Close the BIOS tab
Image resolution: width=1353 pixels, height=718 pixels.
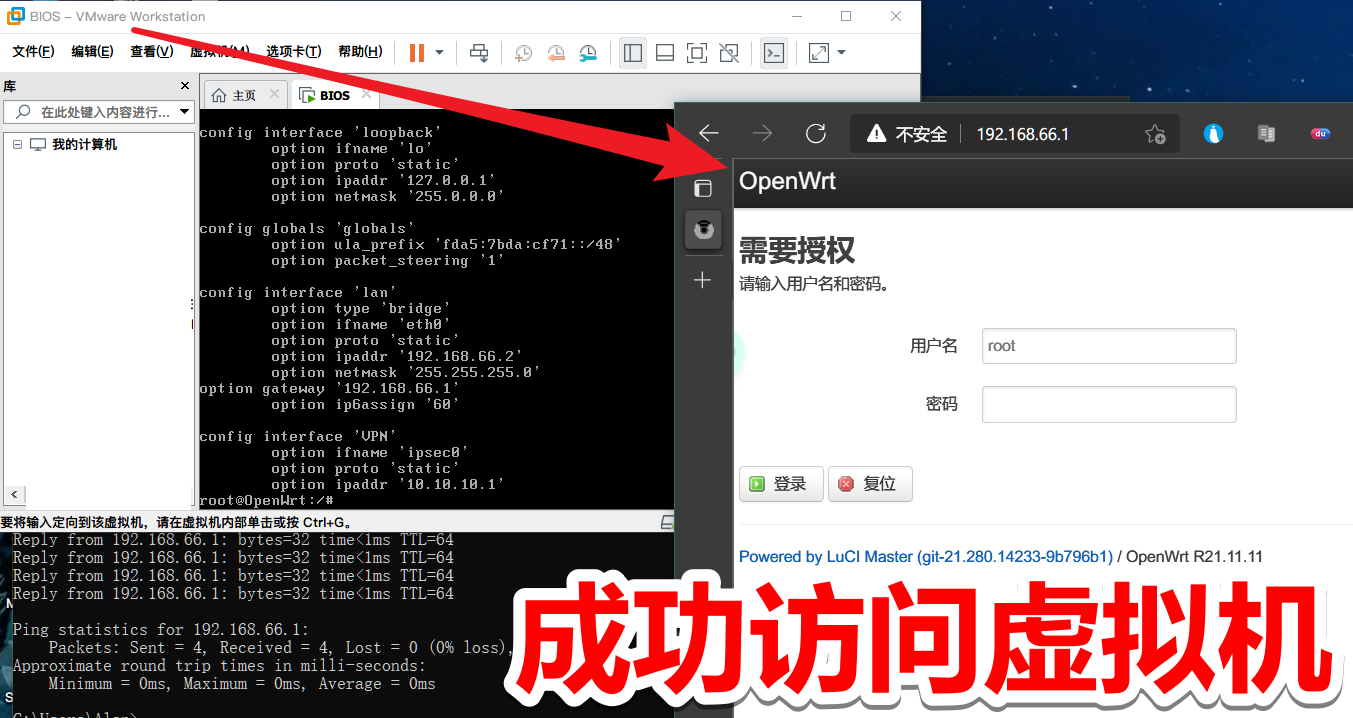click(367, 94)
